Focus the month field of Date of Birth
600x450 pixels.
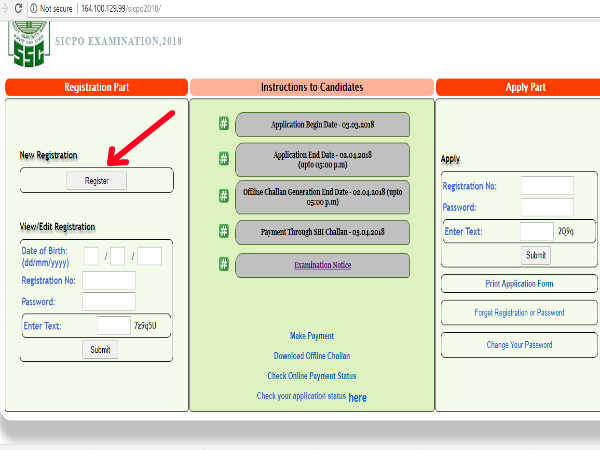point(118,256)
